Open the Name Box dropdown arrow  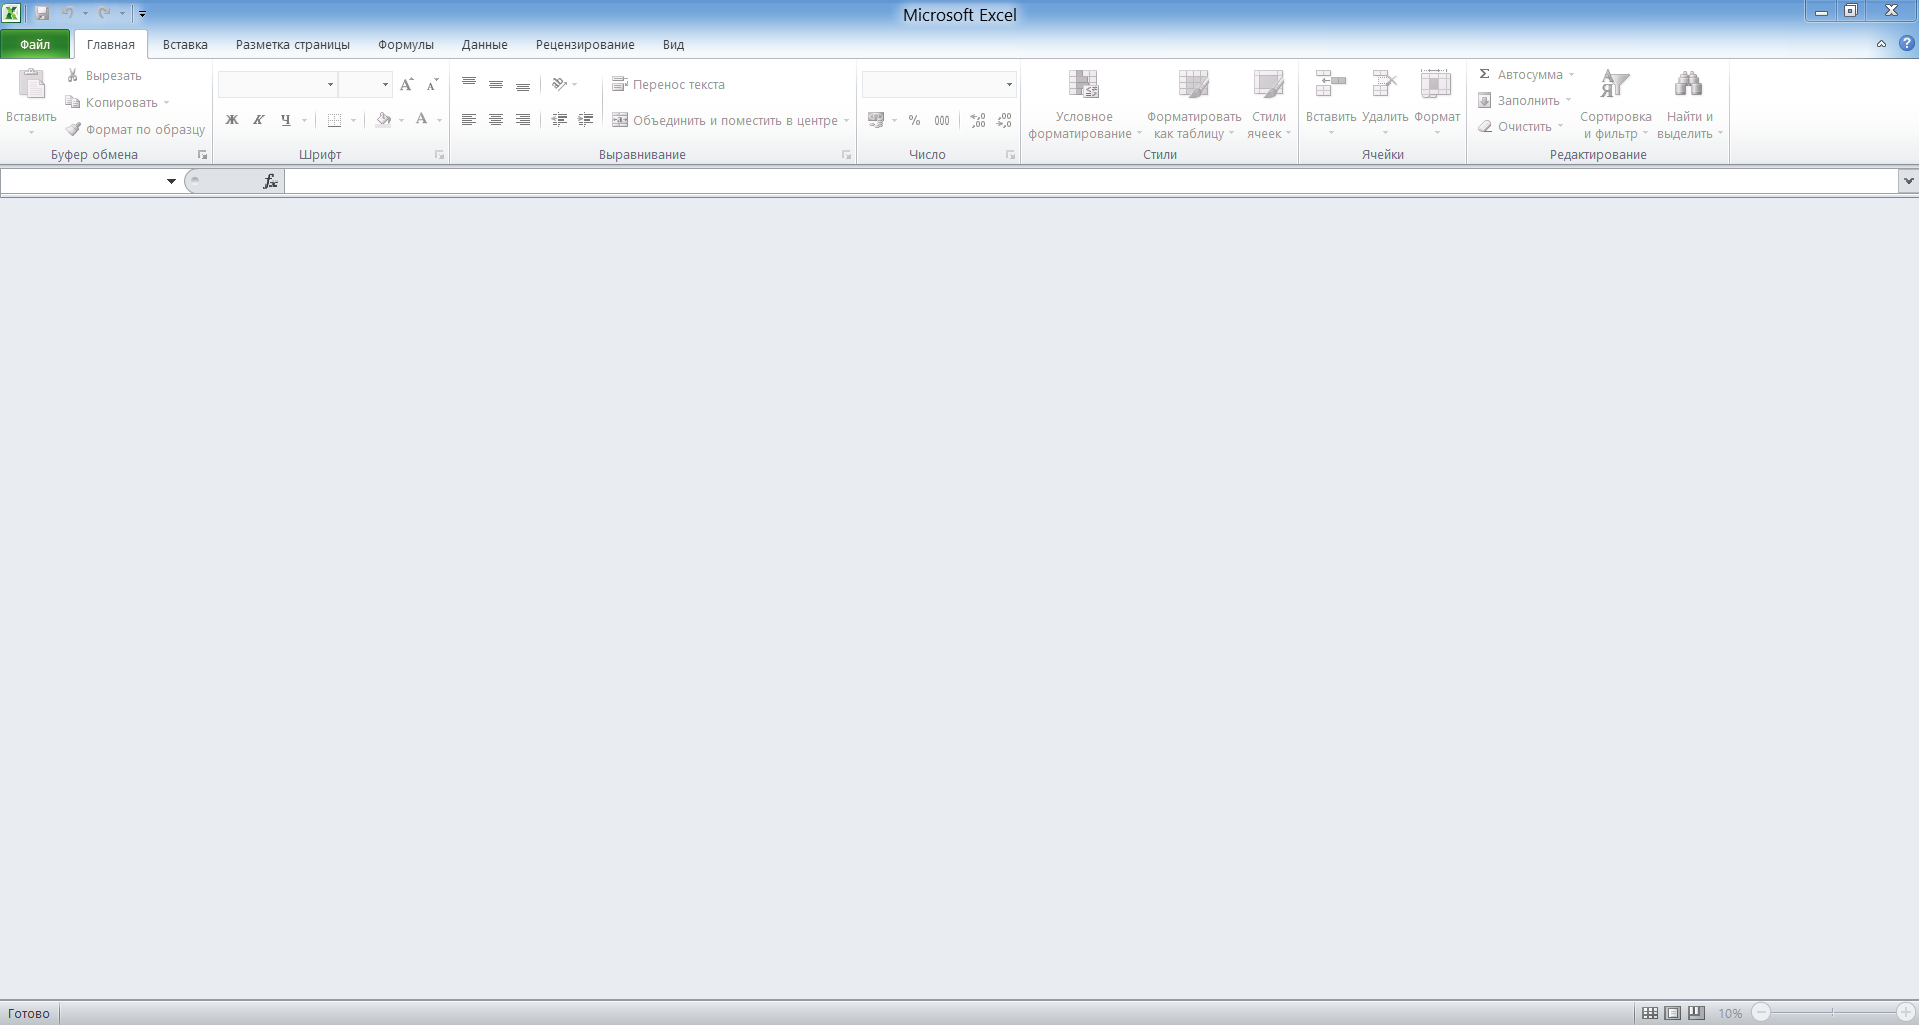tap(171, 181)
